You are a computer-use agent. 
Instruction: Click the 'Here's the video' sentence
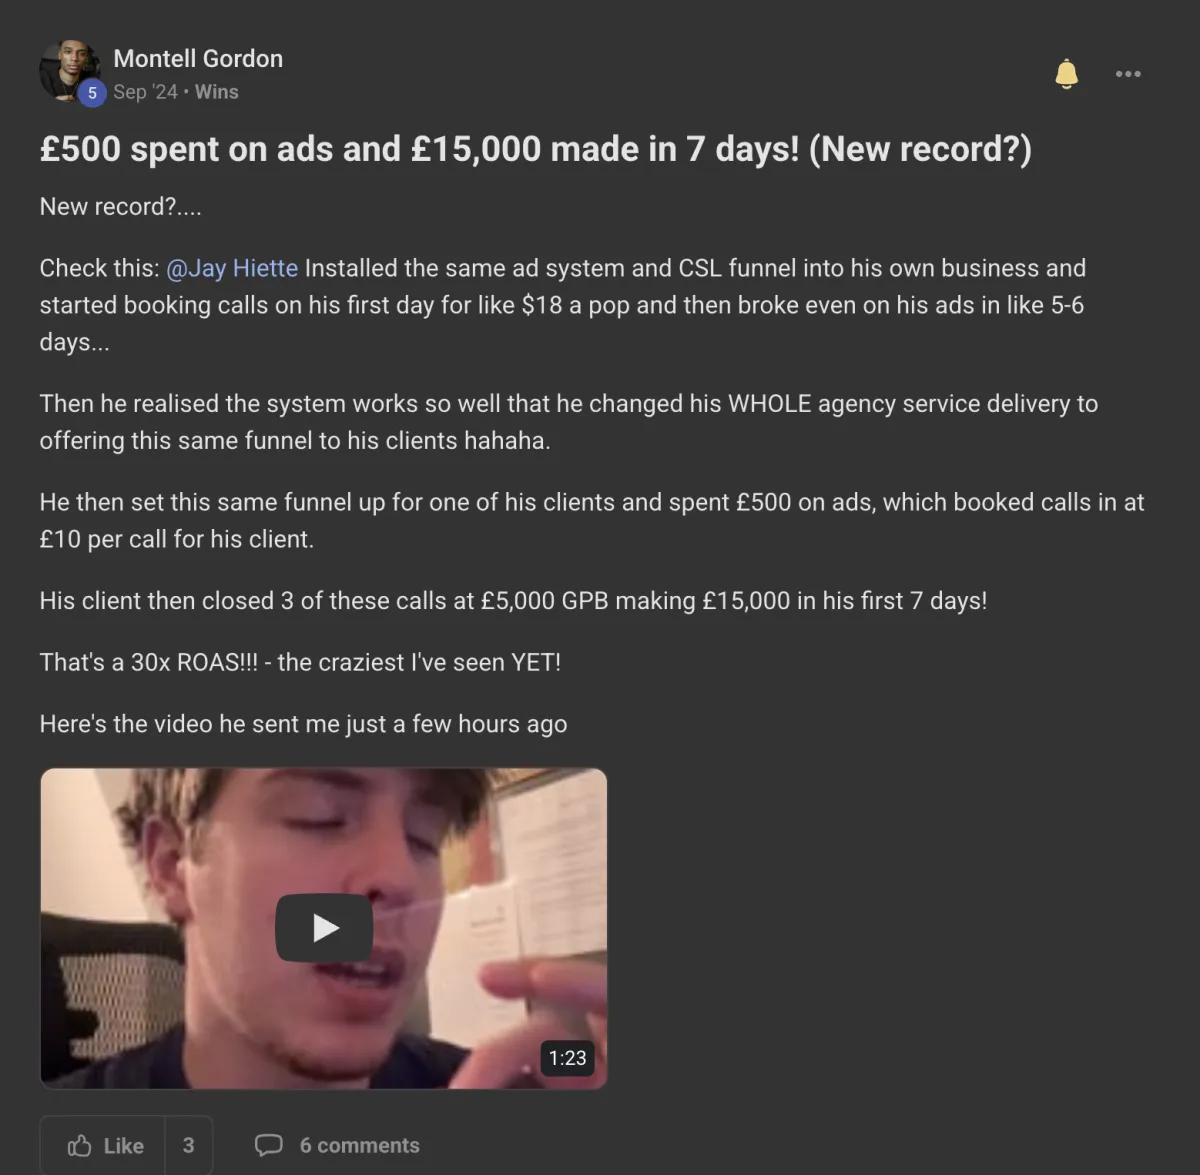click(303, 724)
